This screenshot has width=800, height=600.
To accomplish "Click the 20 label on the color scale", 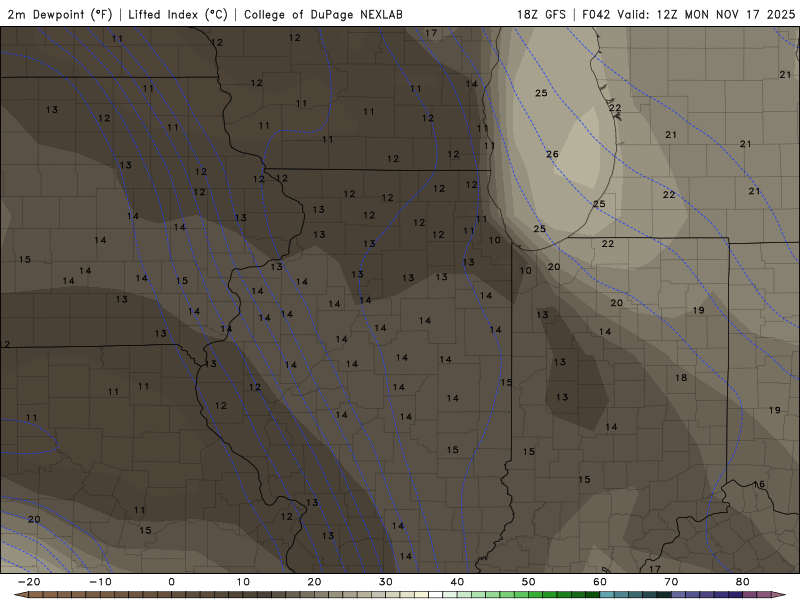I will (x=314, y=582).
